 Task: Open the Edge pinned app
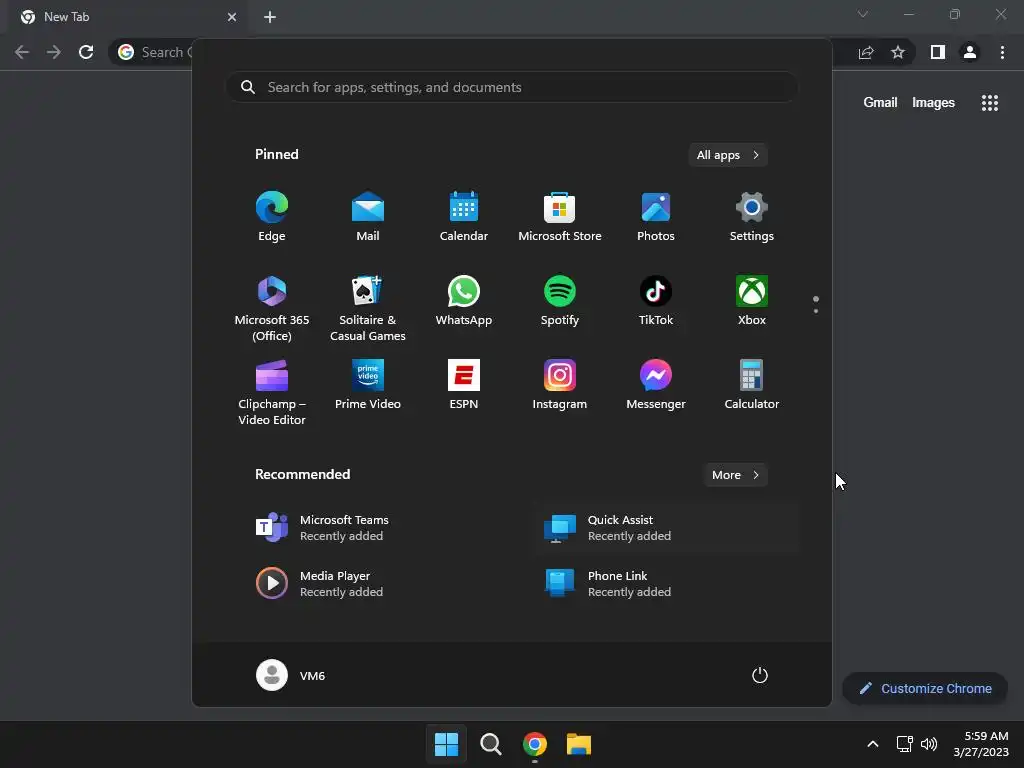272,216
